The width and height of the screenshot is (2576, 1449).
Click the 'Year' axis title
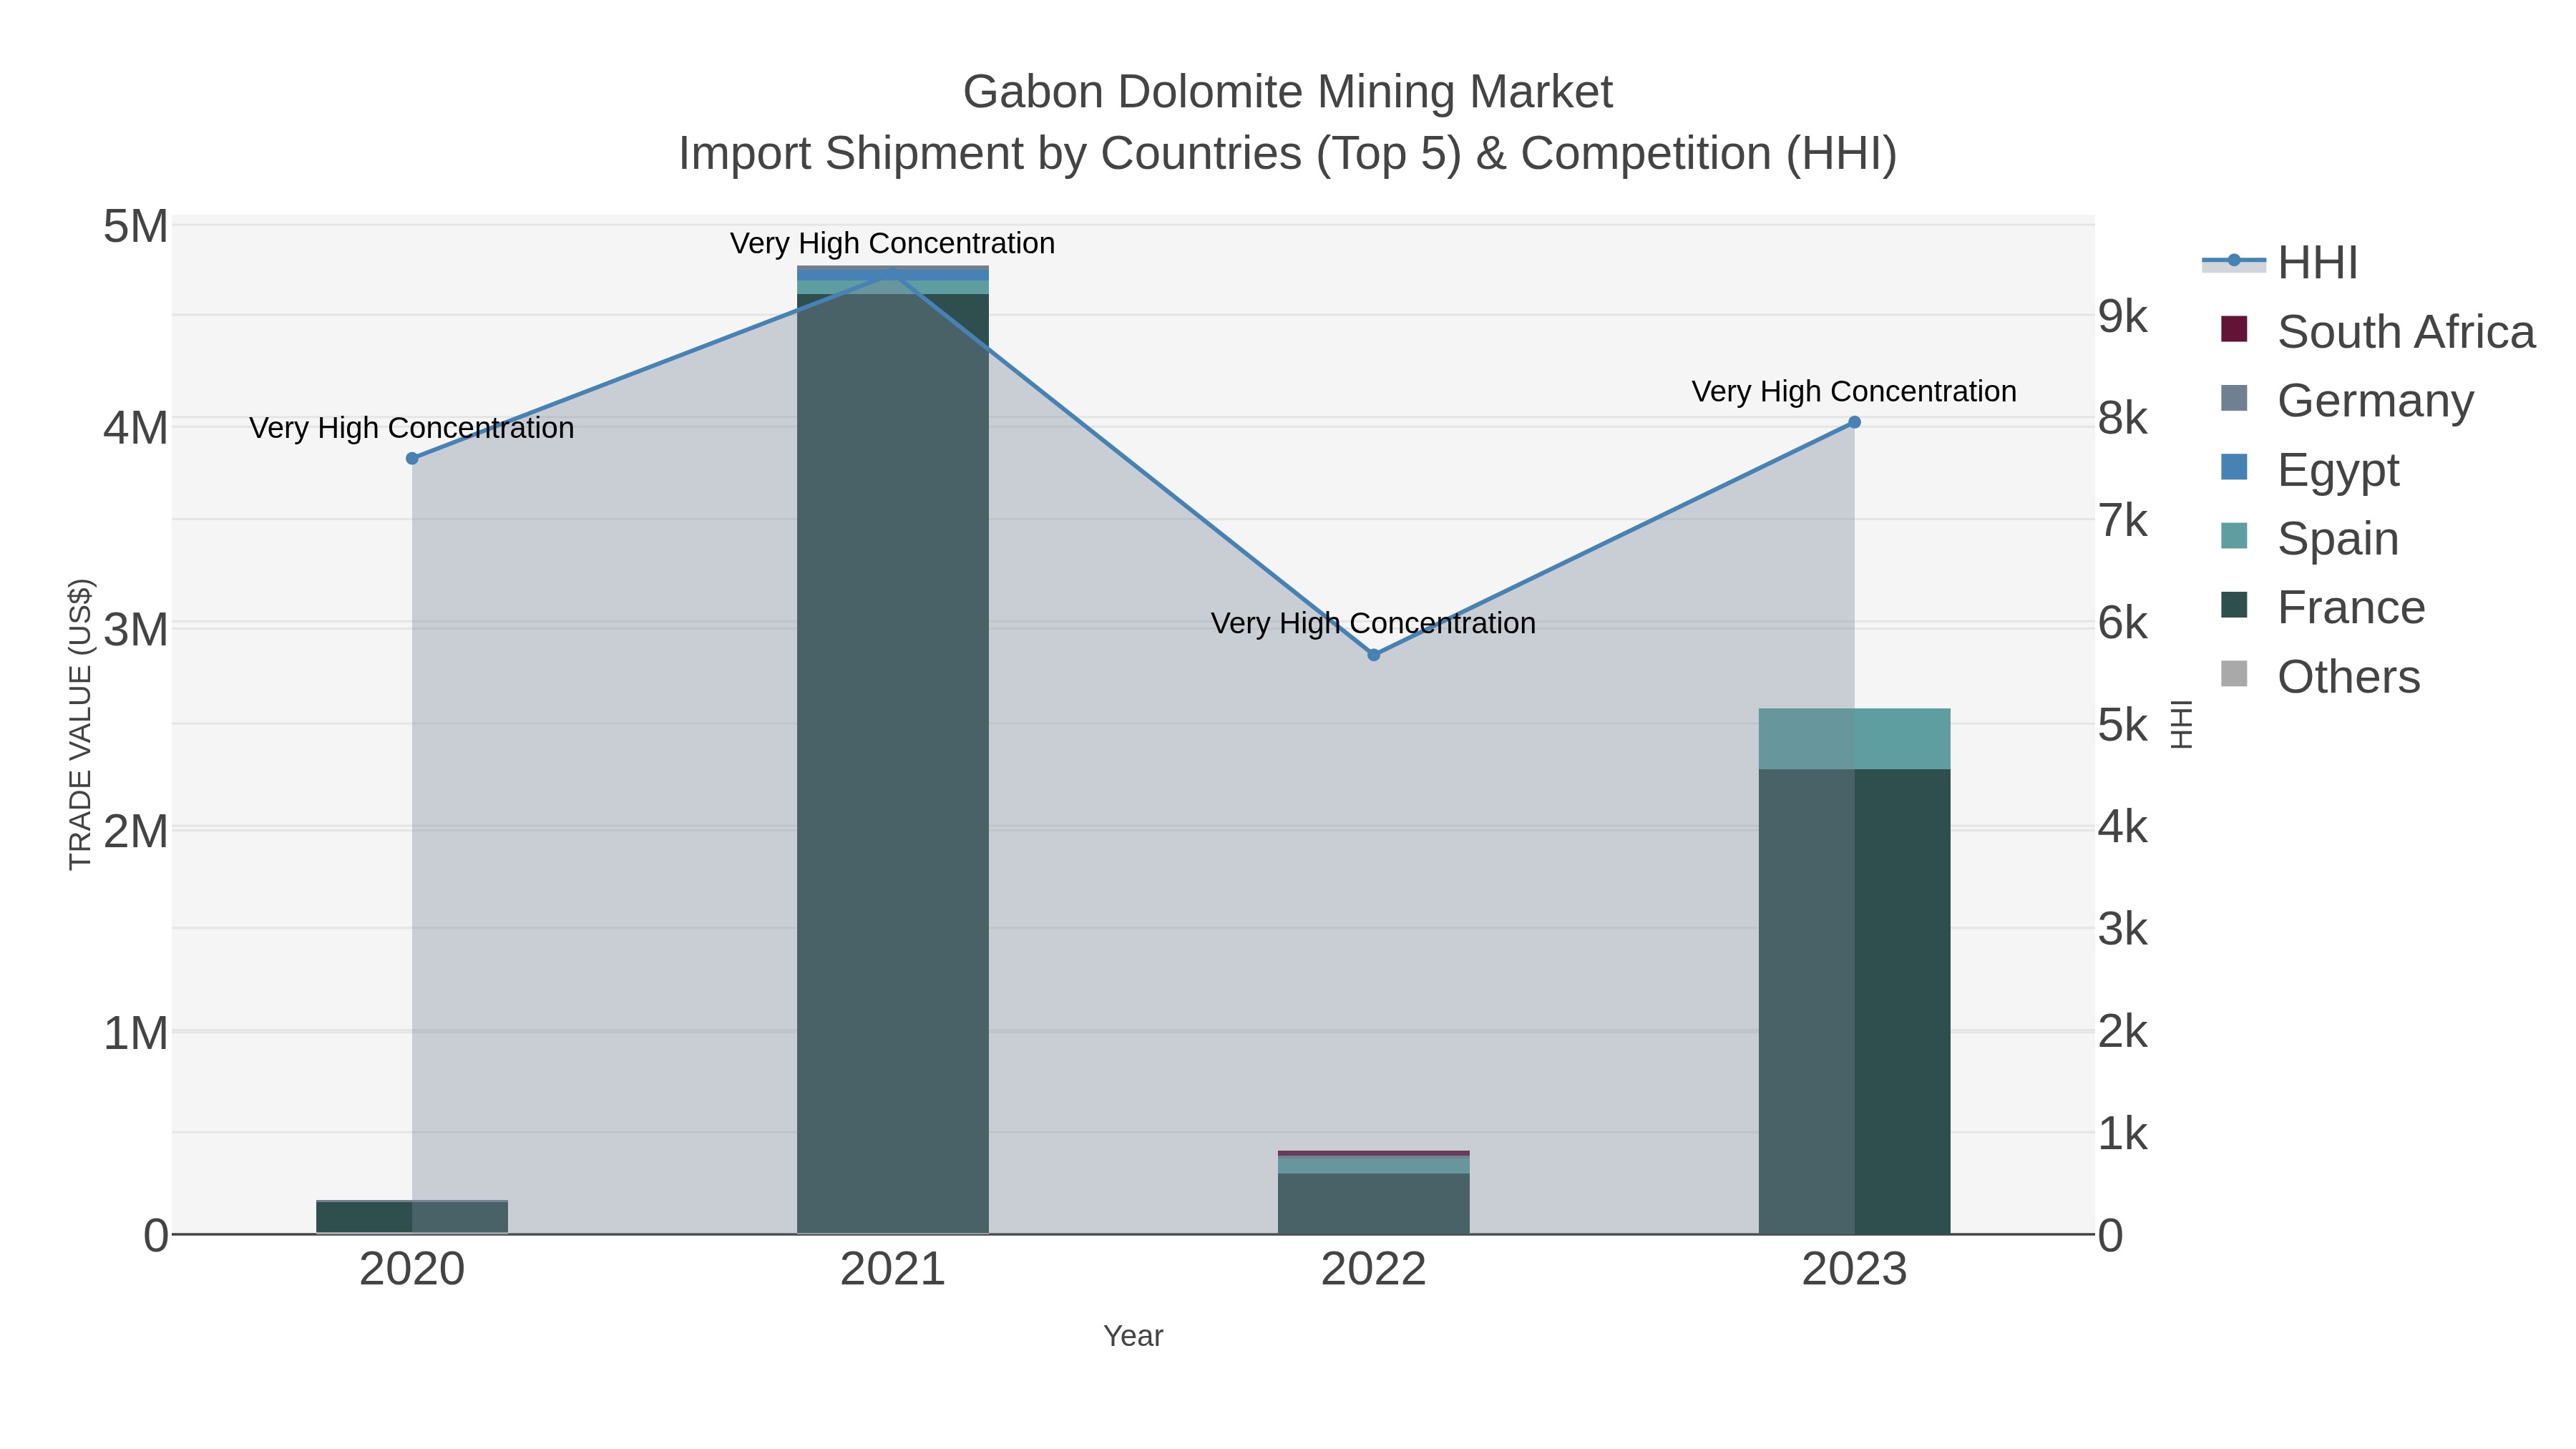pyautogui.click(x=1133, y=1336)
